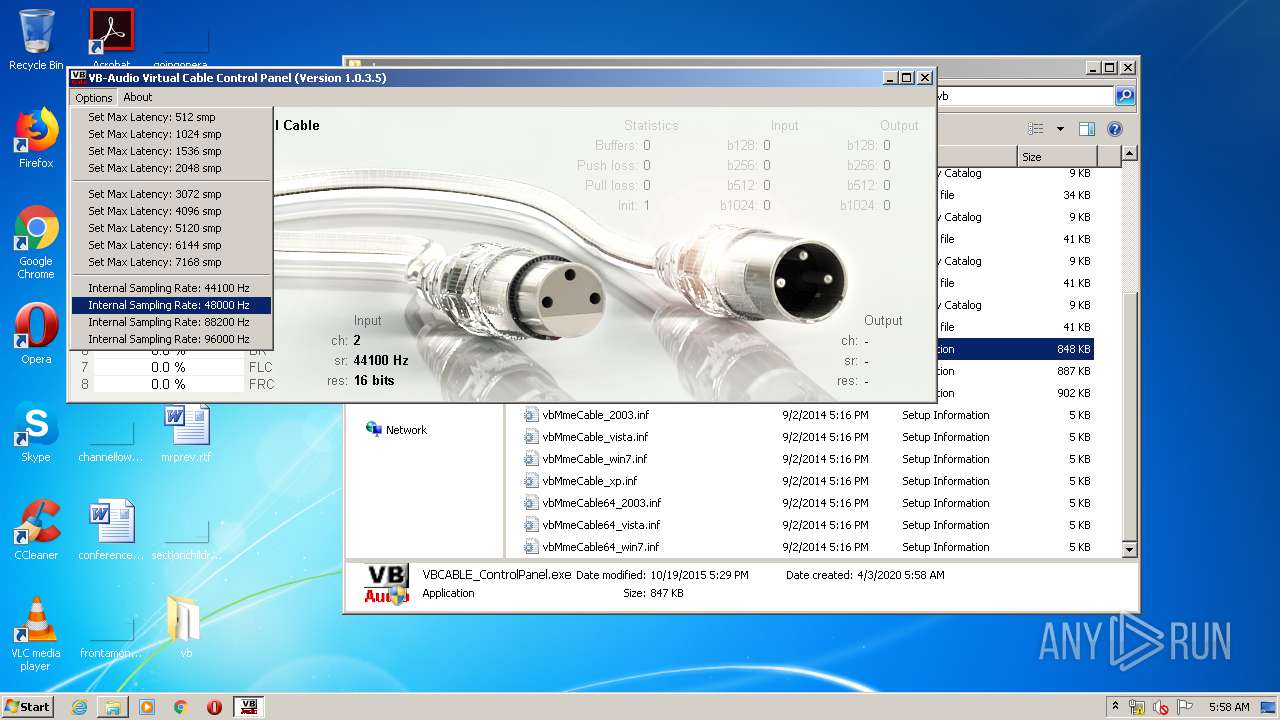
Task: Select Set Max Latency: 3072 smp
Action: tap(171, 194)
